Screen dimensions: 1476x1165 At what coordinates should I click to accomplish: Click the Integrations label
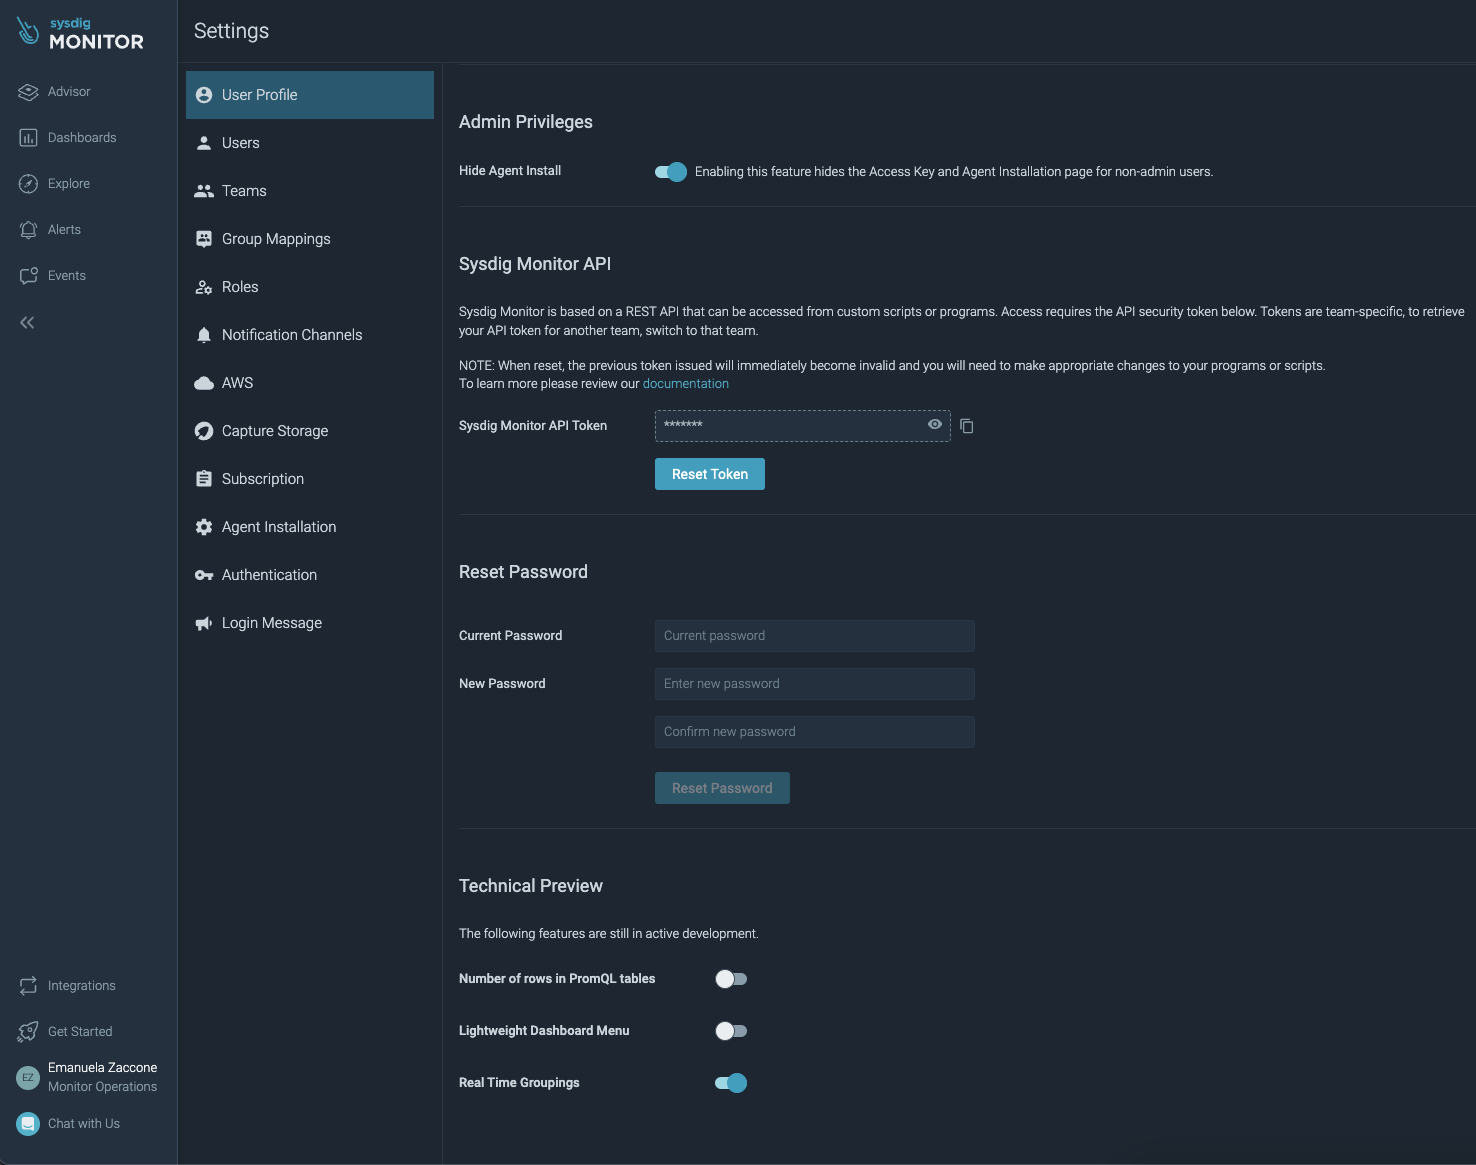coord(82,986)
